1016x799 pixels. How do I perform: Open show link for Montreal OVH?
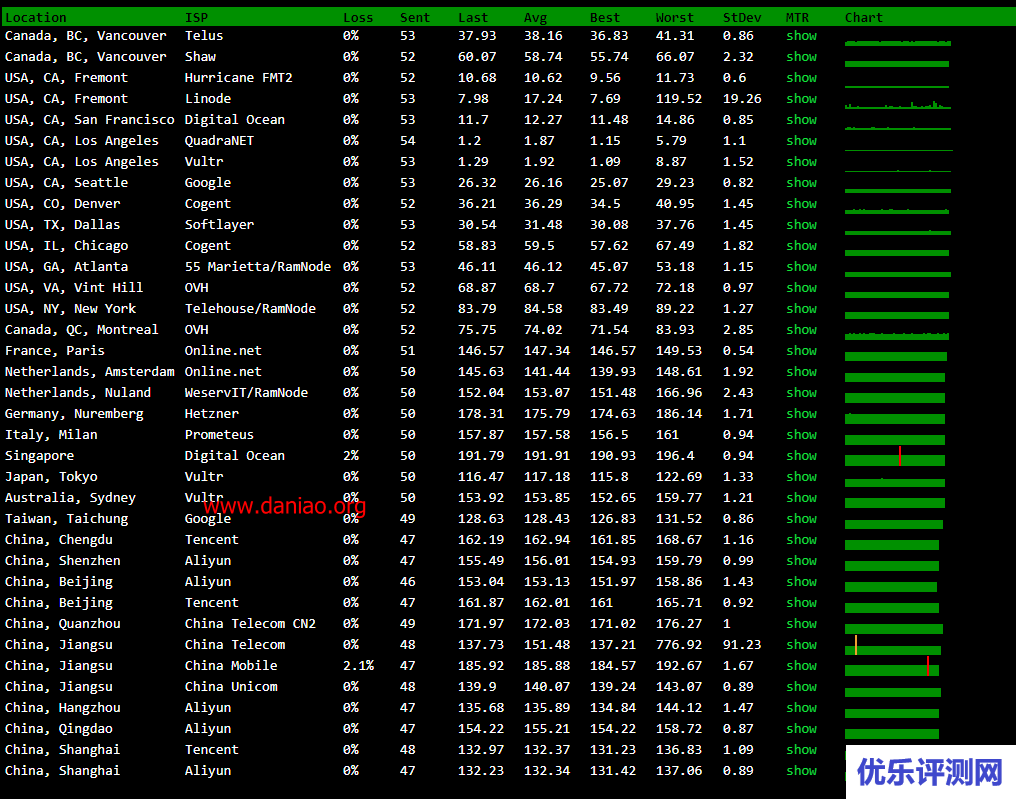click(x=802, y=330)
